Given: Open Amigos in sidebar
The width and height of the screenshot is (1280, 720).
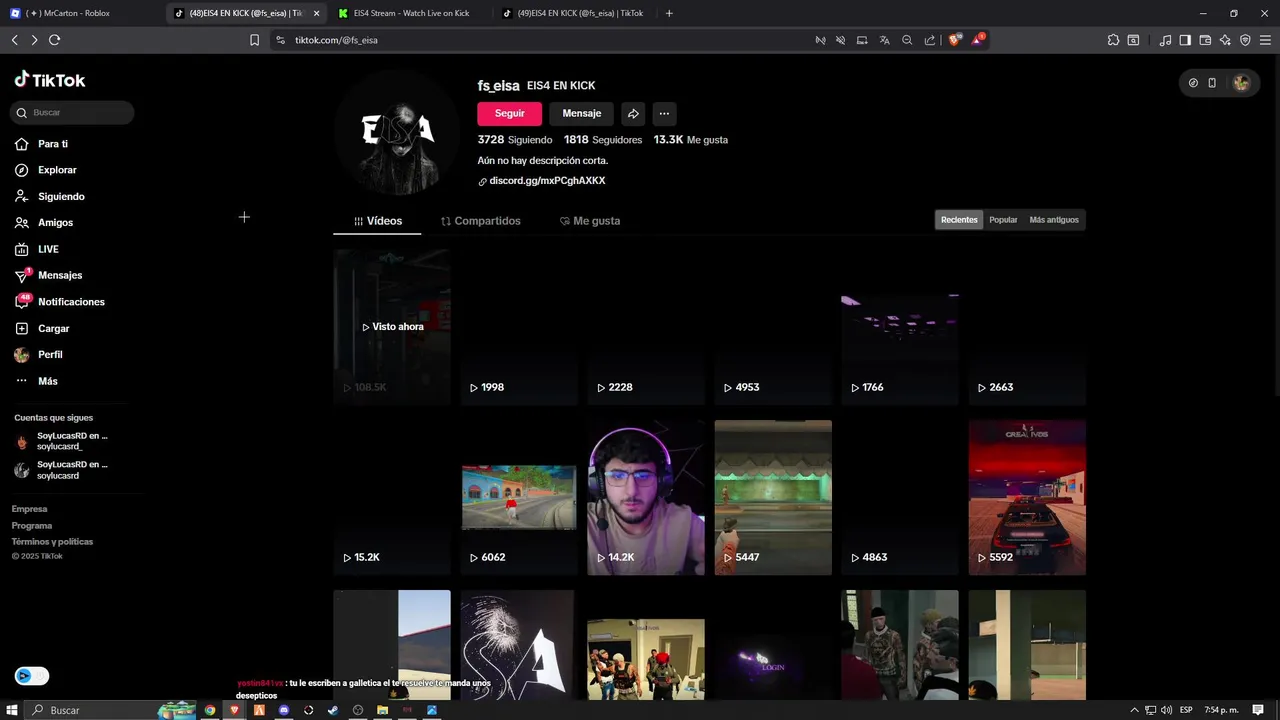Looking at the screenshot, I should click(x=44, y=223).
